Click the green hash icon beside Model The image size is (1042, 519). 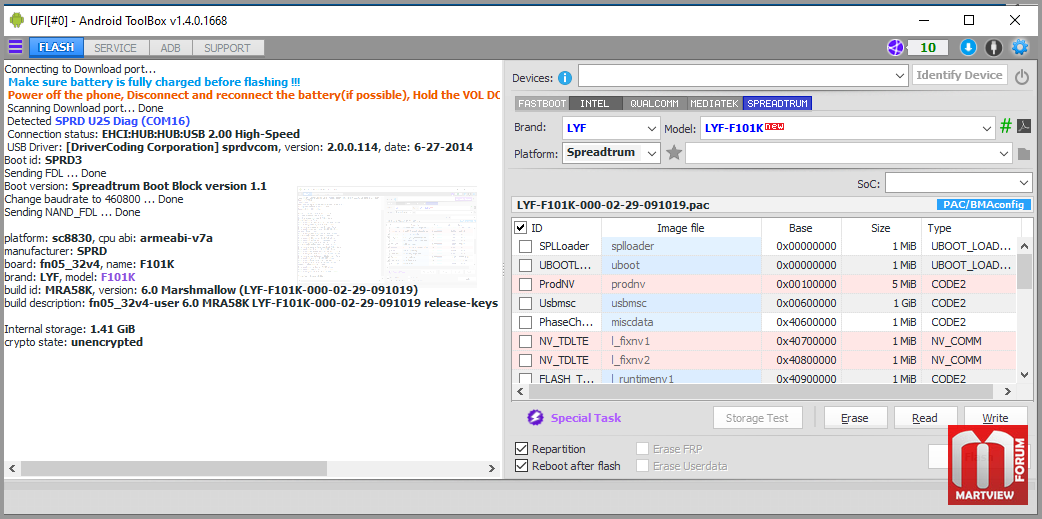1006,126
